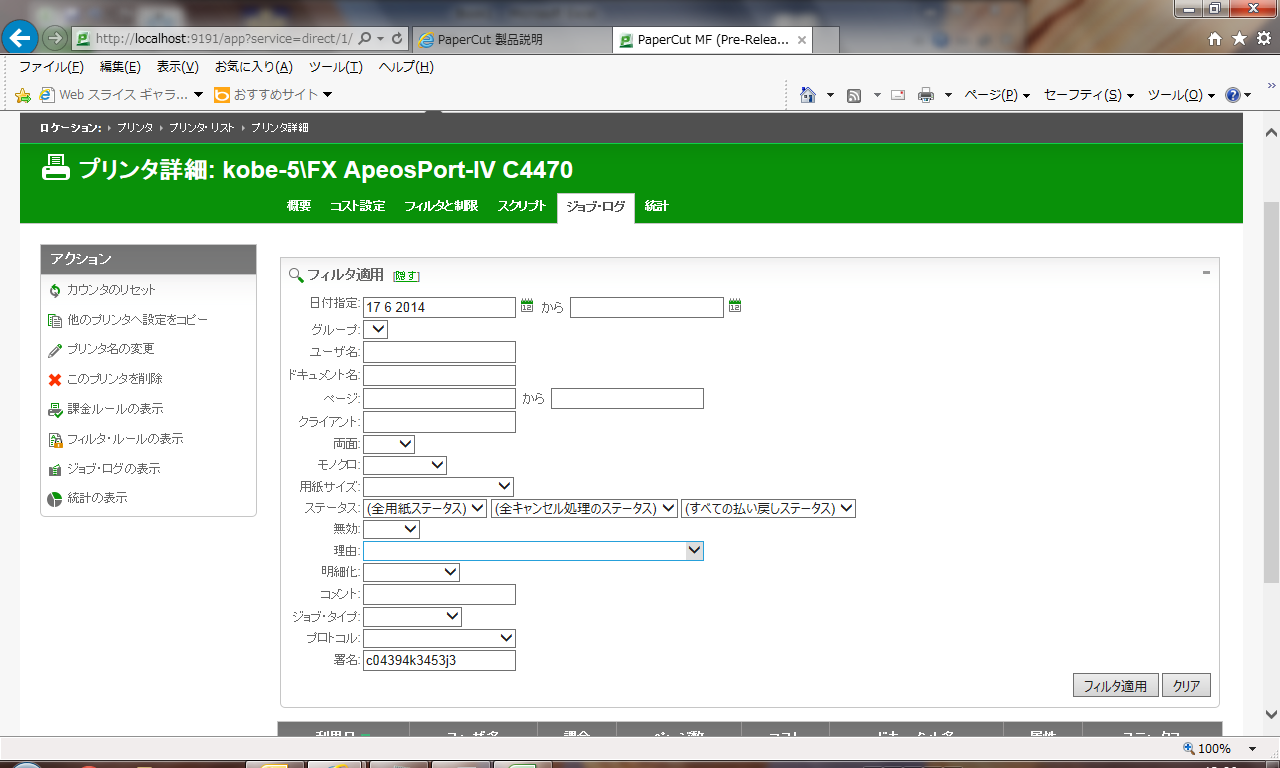This screenshot has height=768, width=1280.
Task: Open the end date calendar icon
Action: [x=735, y=306]
